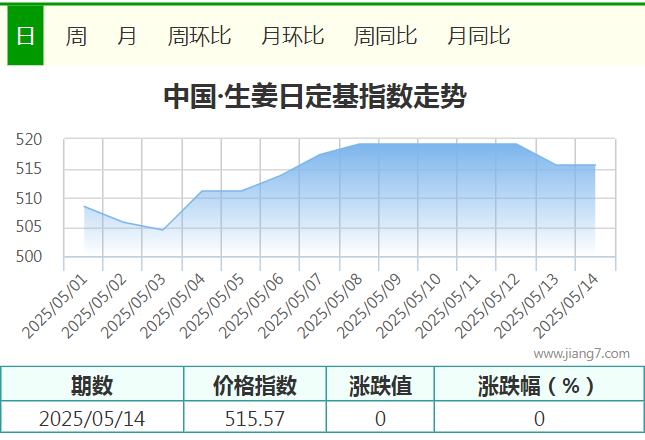This screenshot has height=440, width=645.
Task: Click the 期数 column header
Action: pyautogui.click(x=92, y=385)
